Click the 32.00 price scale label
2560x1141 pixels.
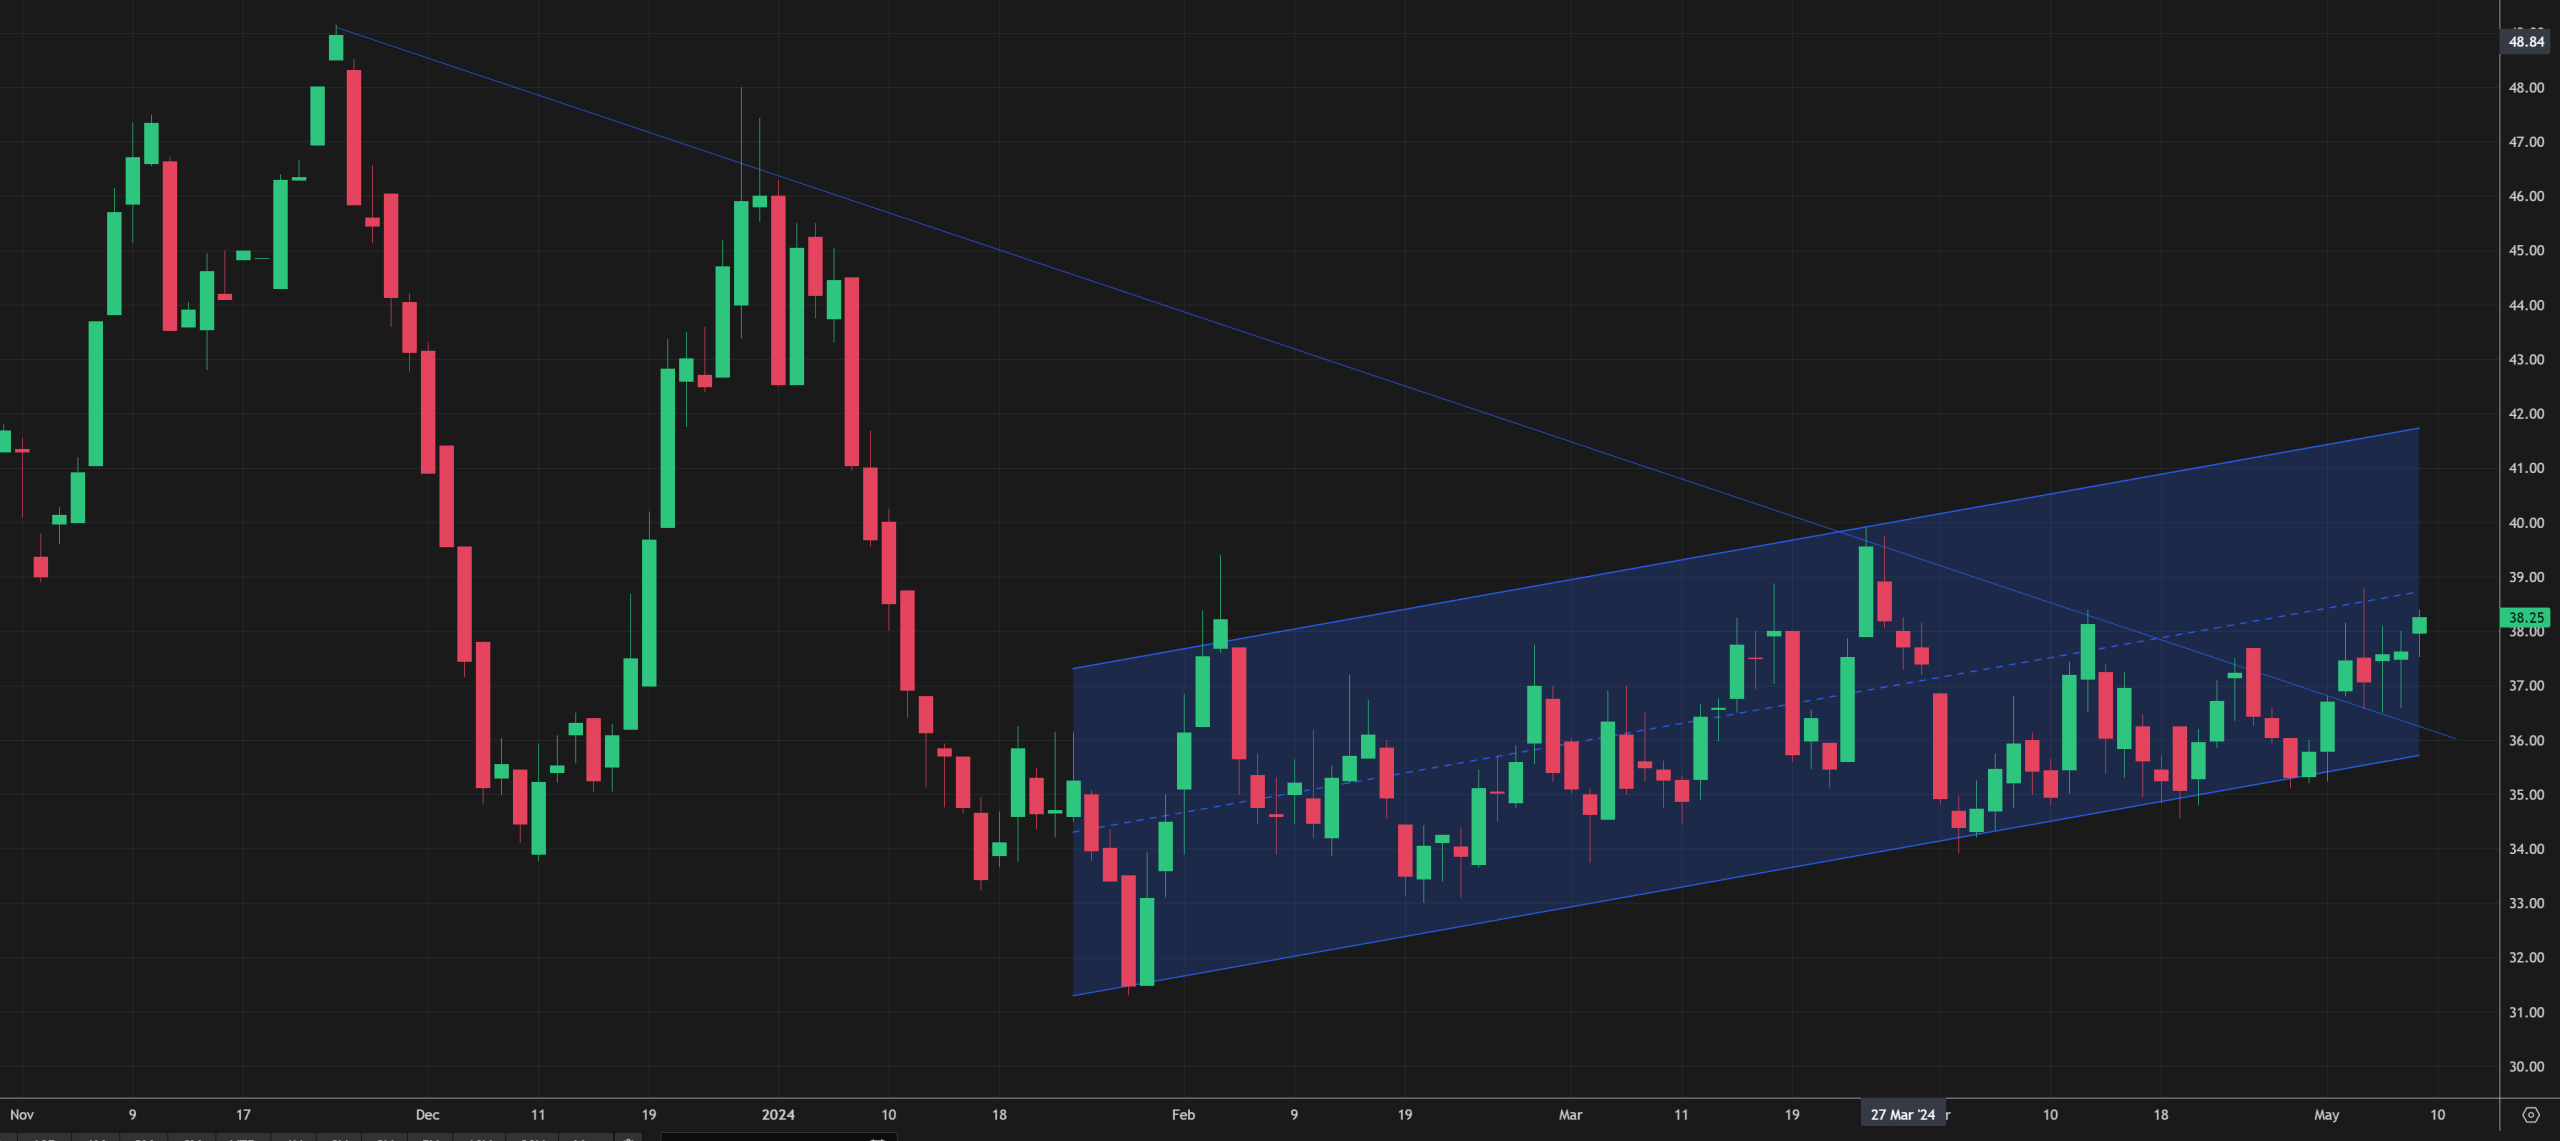[x=2526, y=958]
